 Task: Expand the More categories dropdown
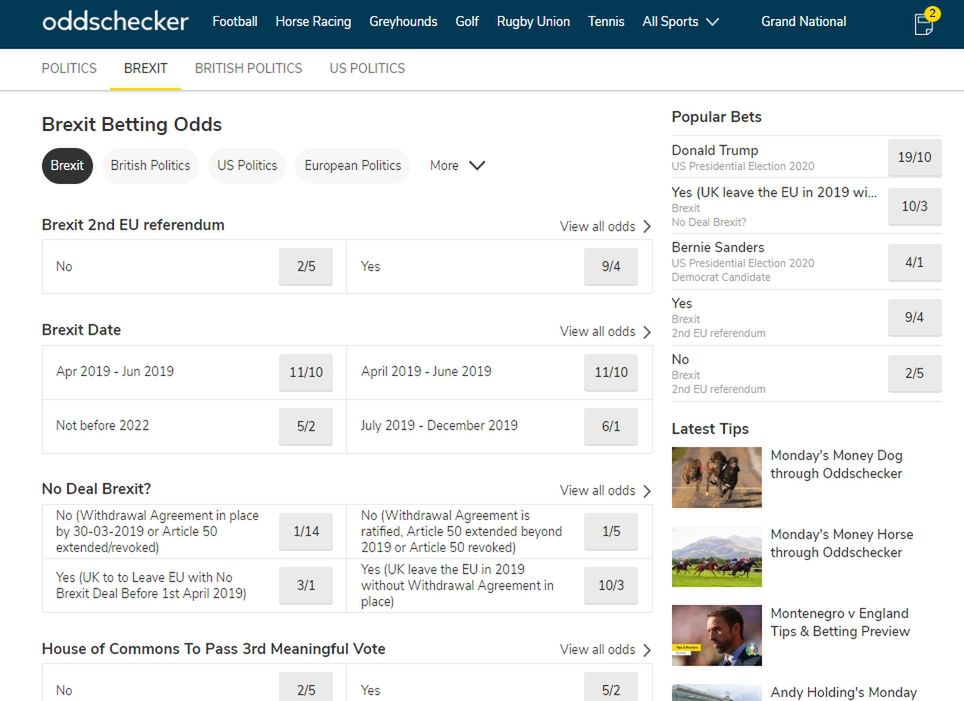[457, 165]
